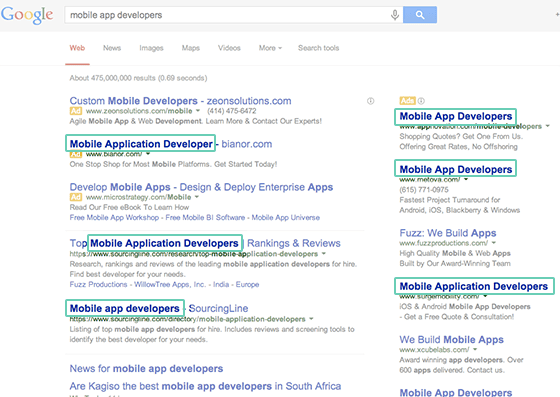Click the info icon next to sidebar Ads label
Viewport: 560px width, 397px height.
421,101
